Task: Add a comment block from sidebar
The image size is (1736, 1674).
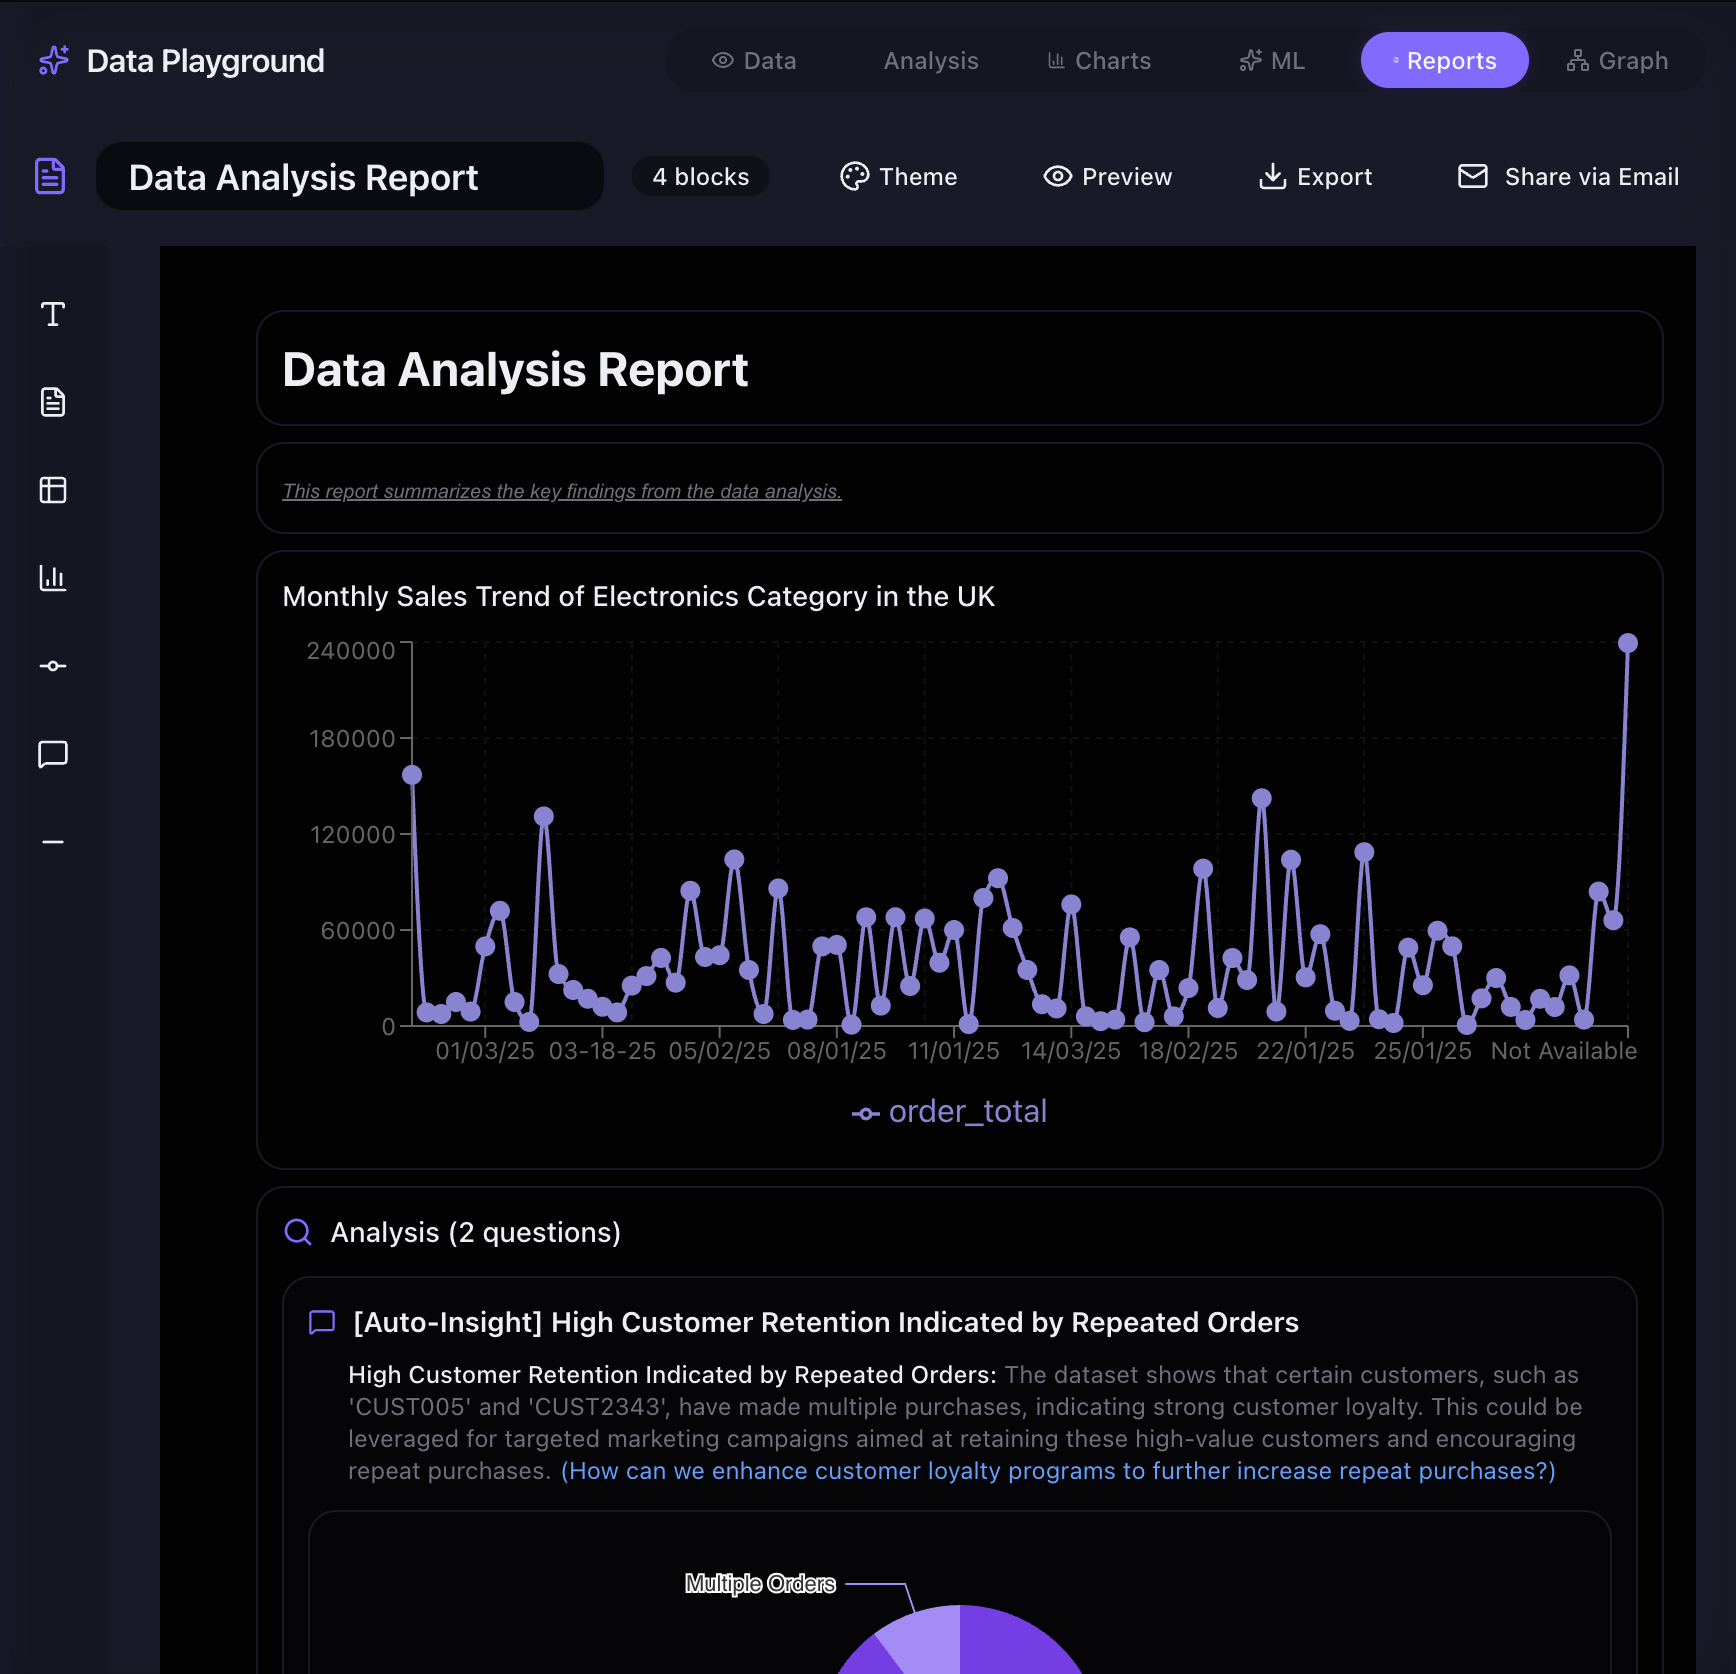Action: click(x=53, y=754)
